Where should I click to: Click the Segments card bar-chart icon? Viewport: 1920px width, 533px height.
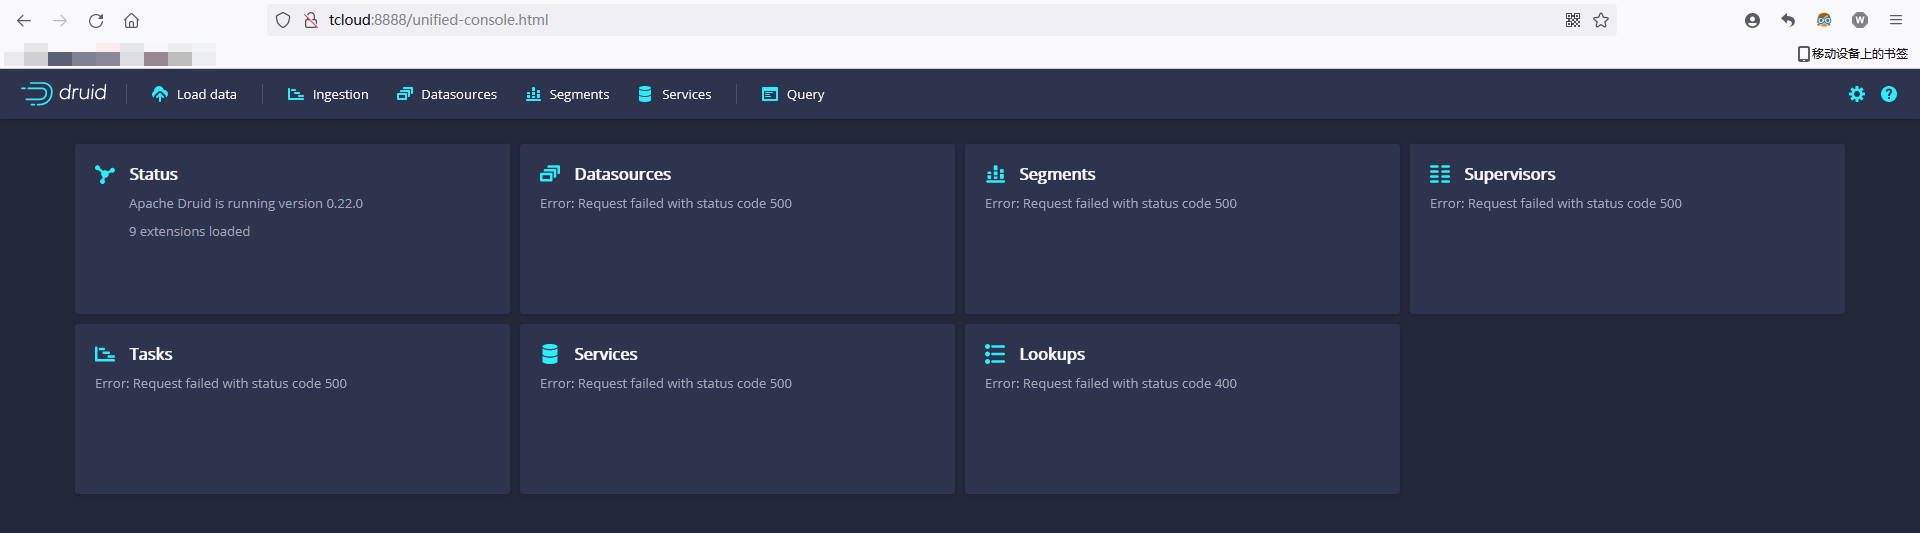(x=995, y=174)
